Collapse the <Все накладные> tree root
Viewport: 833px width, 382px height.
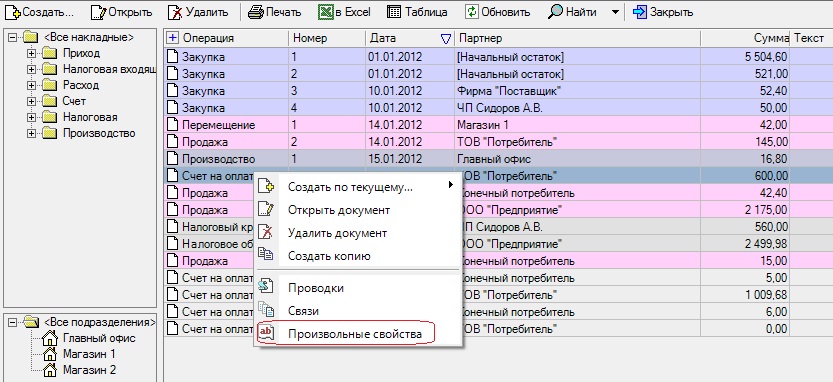pyautogui.click(x=13, y=37)
